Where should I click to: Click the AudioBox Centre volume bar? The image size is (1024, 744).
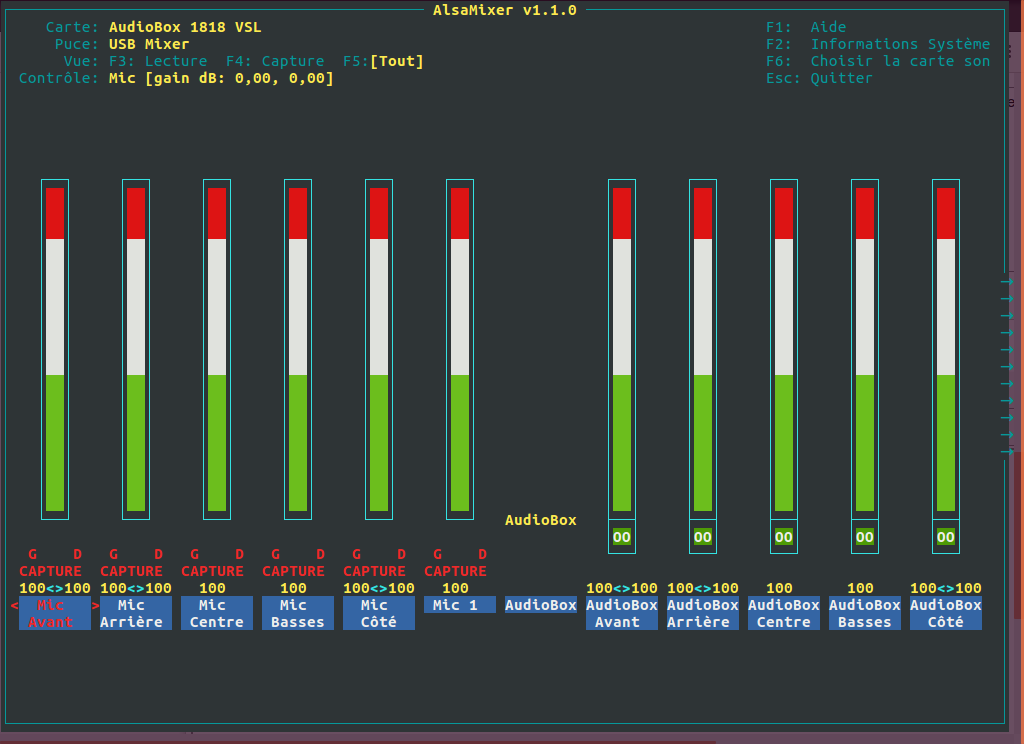pyautogui.click(x=784, y=349)
